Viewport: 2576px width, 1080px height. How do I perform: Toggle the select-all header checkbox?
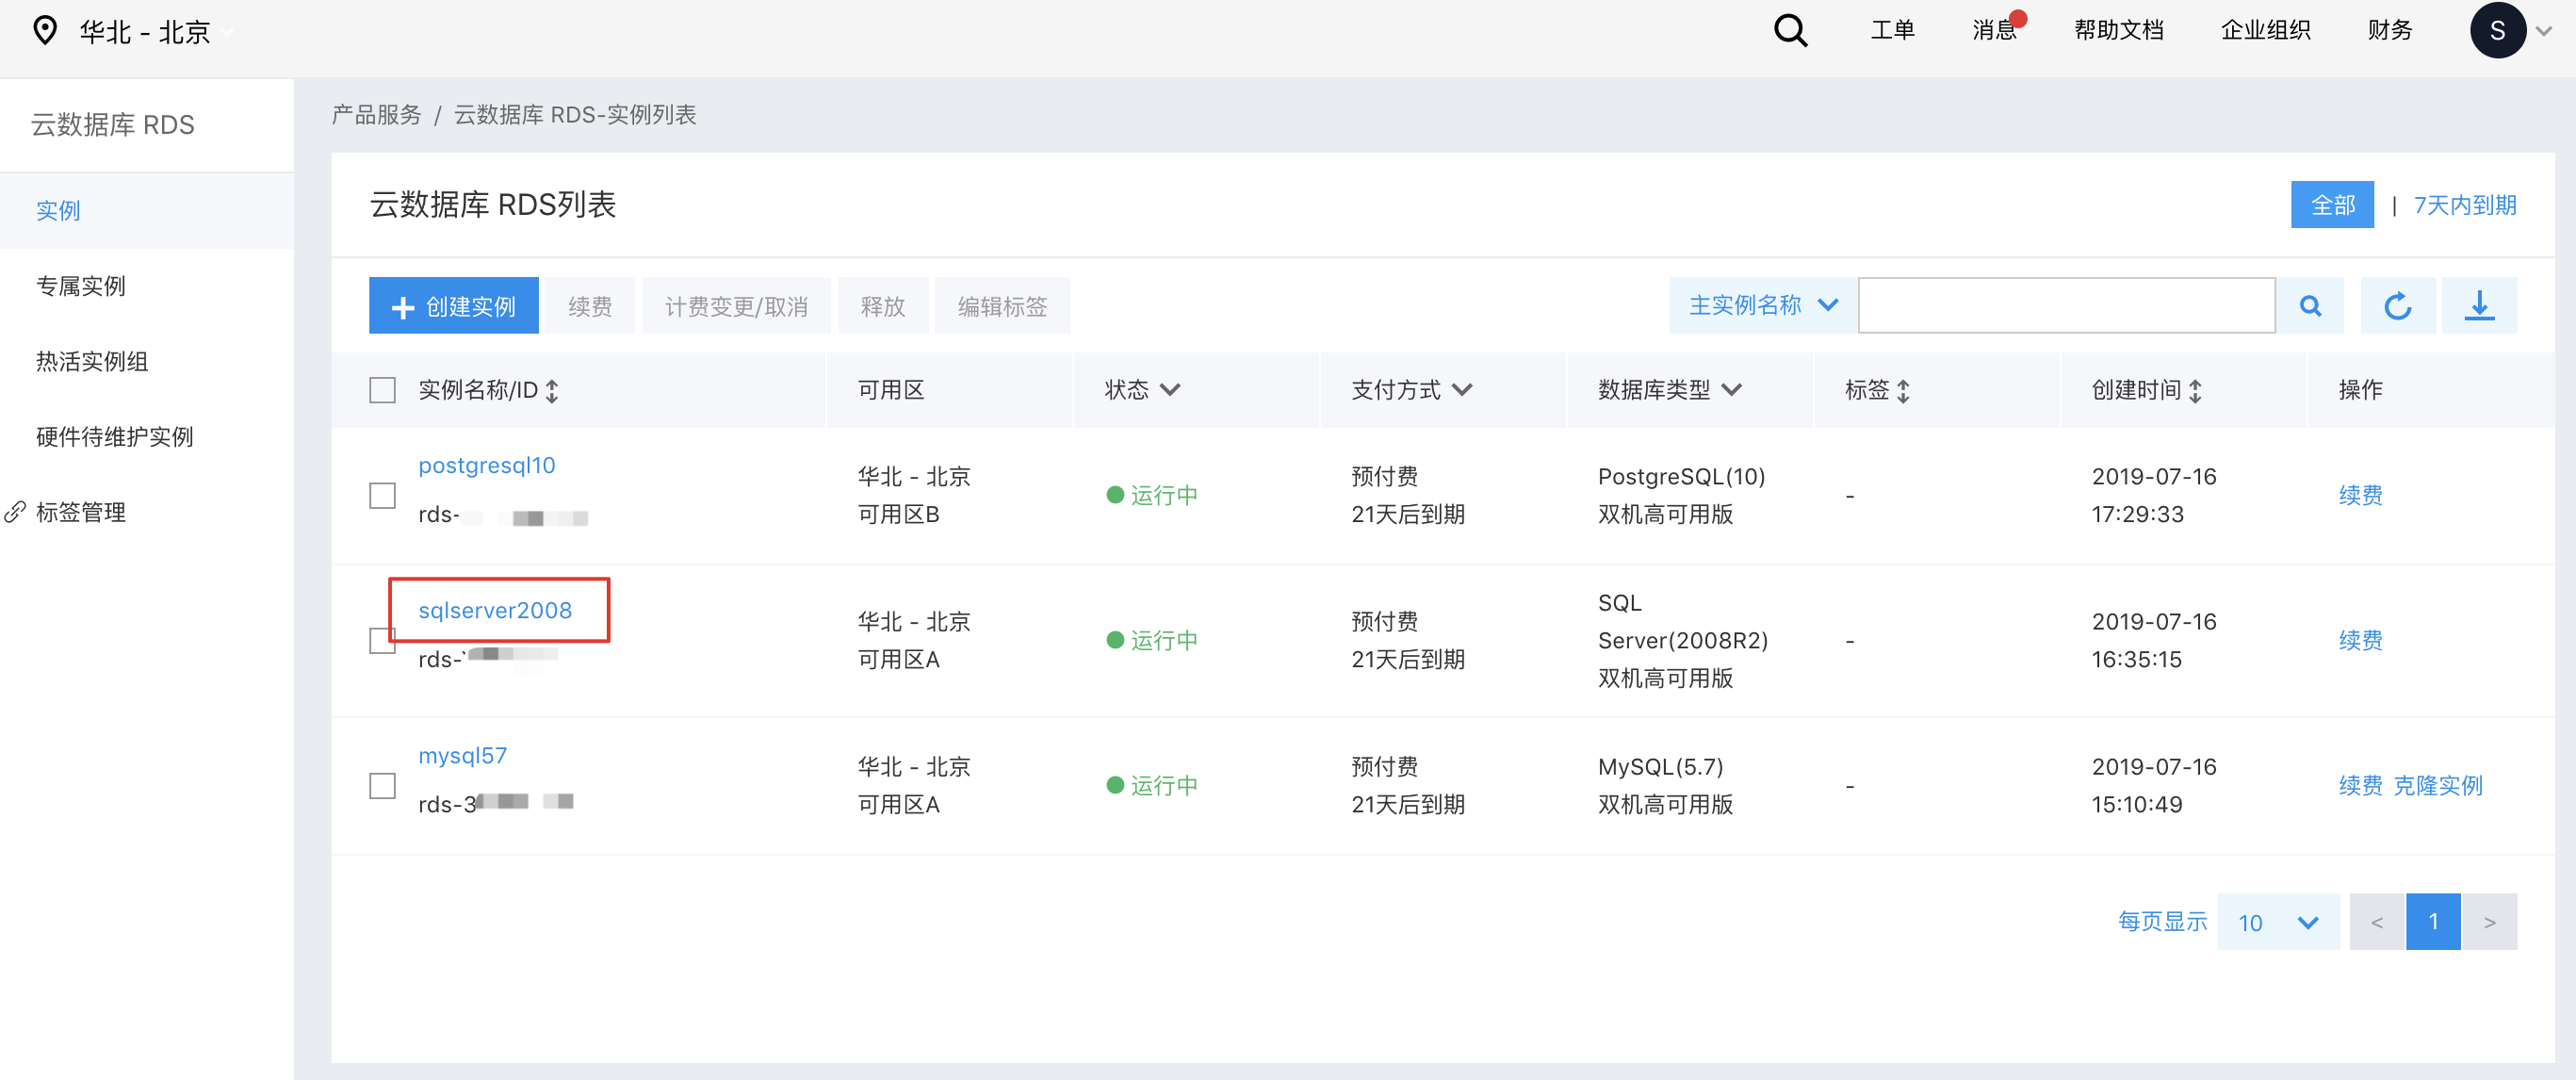pyautogui.click(x=382, y=390)
